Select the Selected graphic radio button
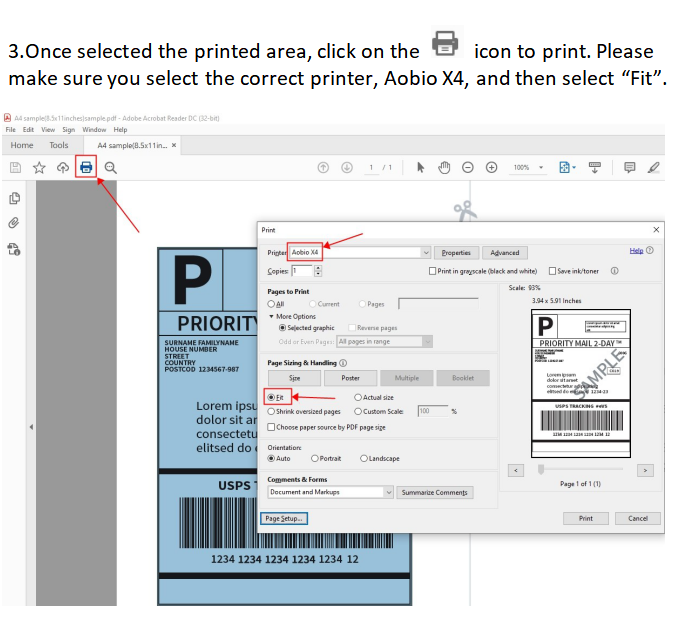Screen dimensions: 685x631 [x=282, y=328]
